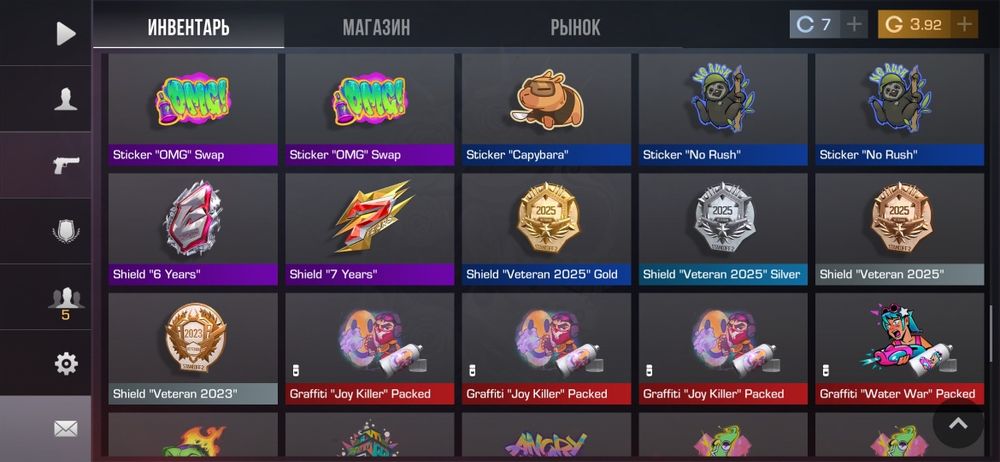Open the РЫНОК tab
The image size is (1000, 462).
[x=575, y=27]
